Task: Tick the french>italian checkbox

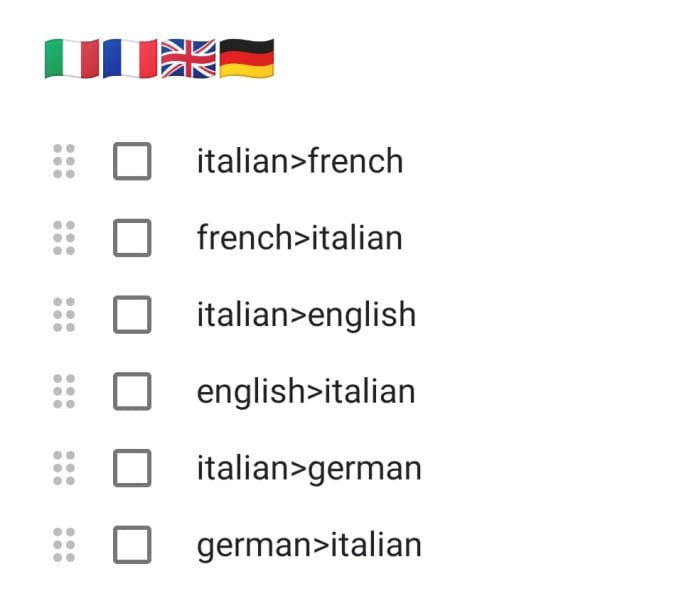Action: pos(132,238)
